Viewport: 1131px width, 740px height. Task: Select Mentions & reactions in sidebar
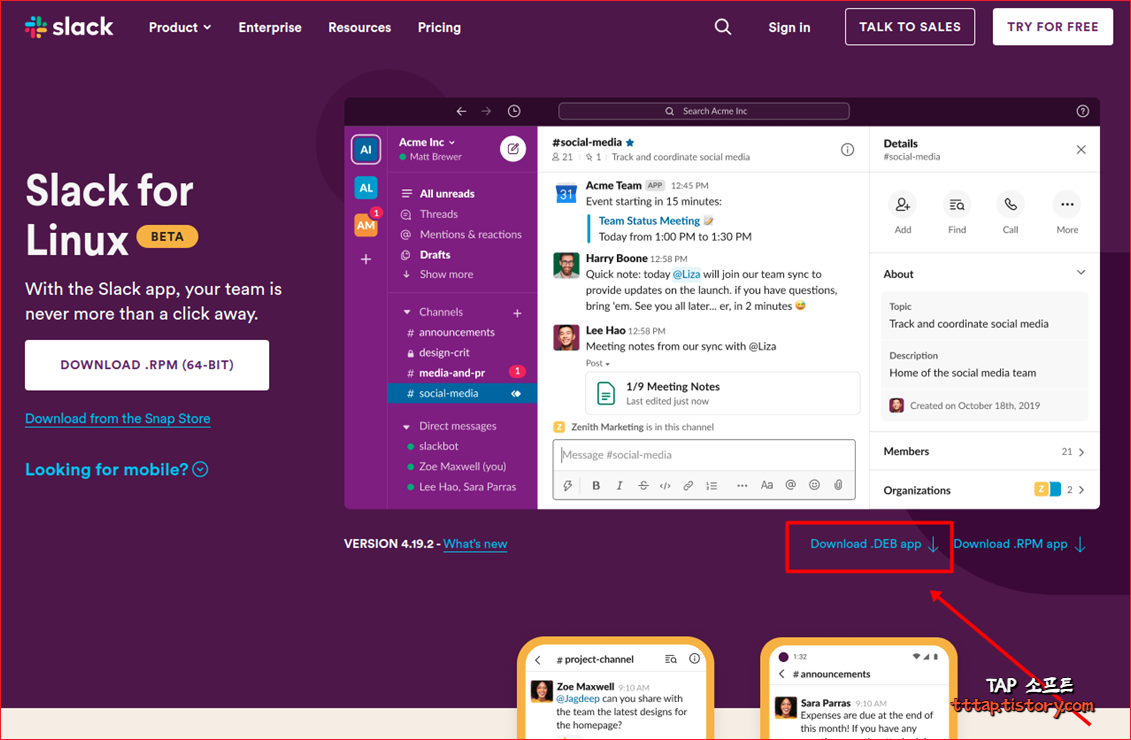click(462, 234)
